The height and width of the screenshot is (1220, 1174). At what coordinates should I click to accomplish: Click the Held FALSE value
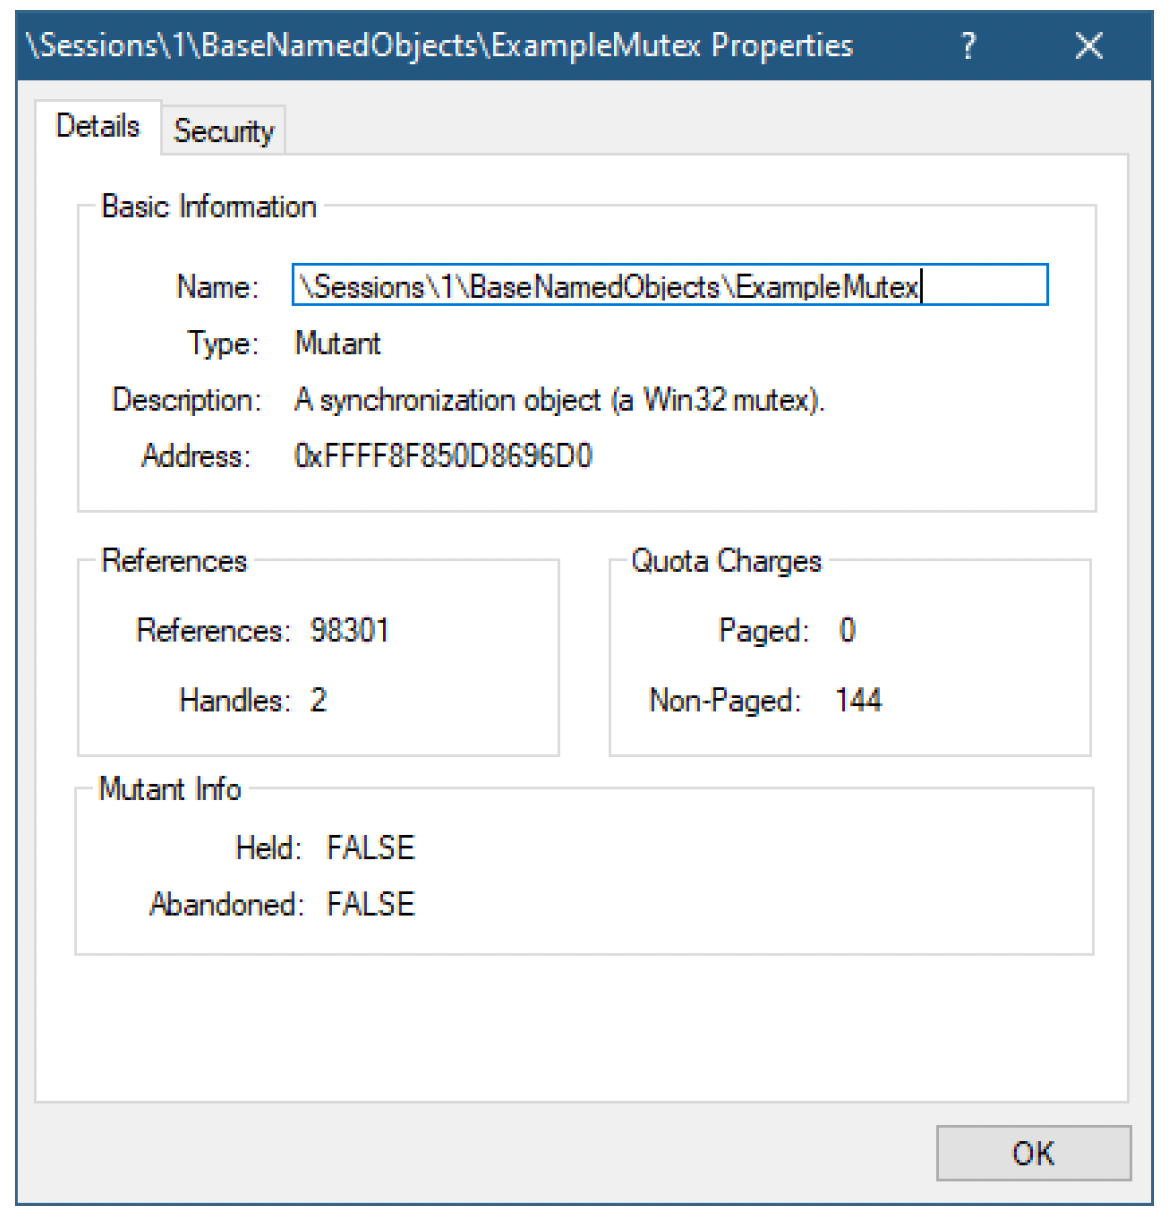click(370, 848)
